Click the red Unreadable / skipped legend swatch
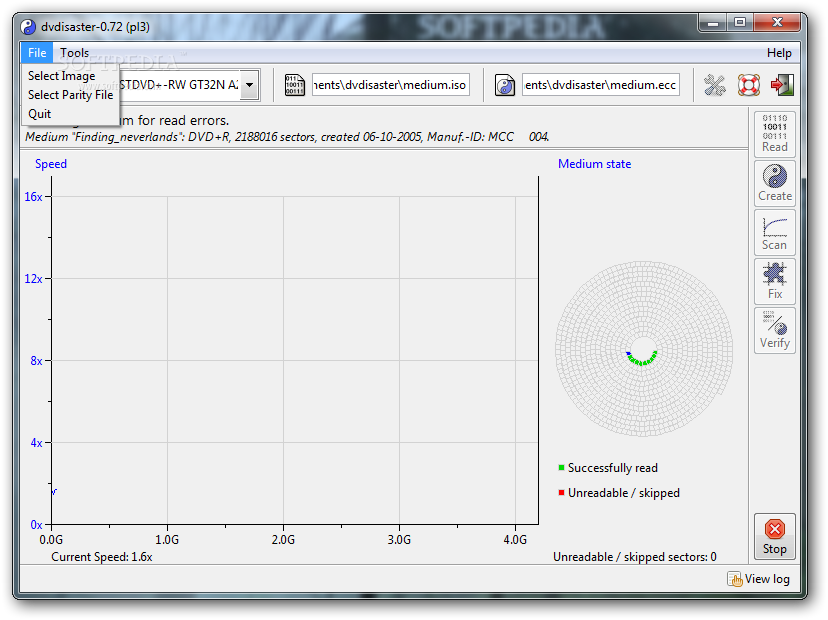This screenshot has width=828, height=620. (561, 493)
